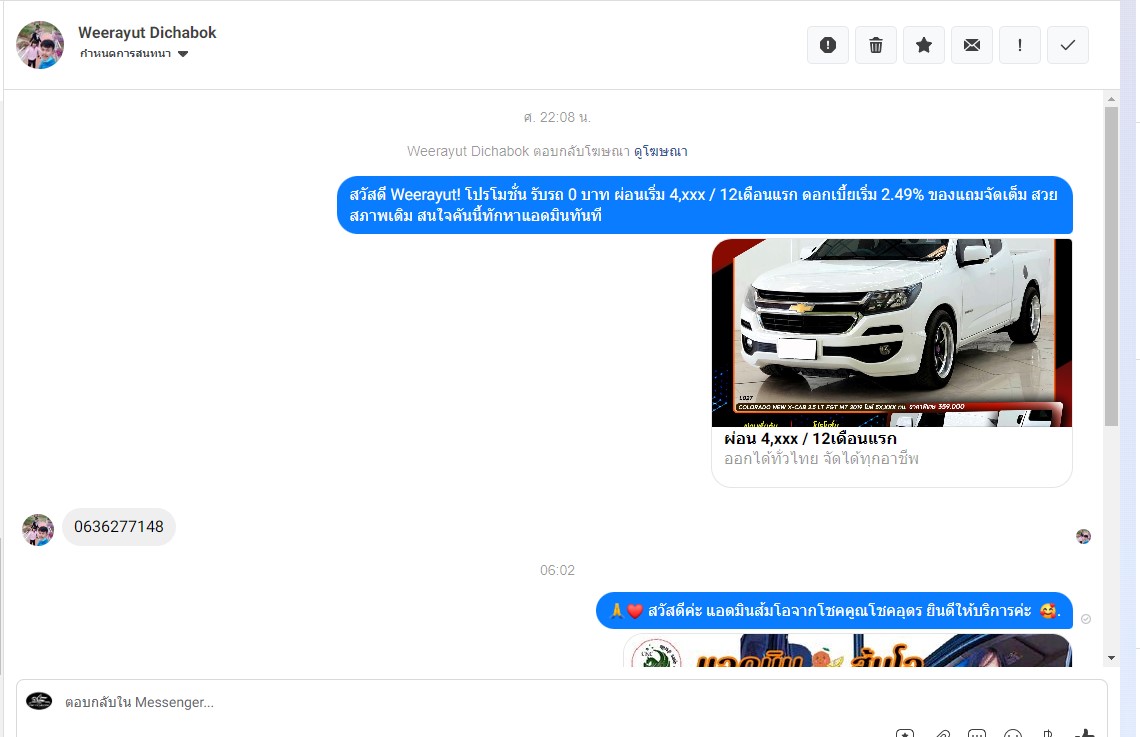Open the white Chevrolet truck ad image
1140x737 pixels.
[891, 332]
